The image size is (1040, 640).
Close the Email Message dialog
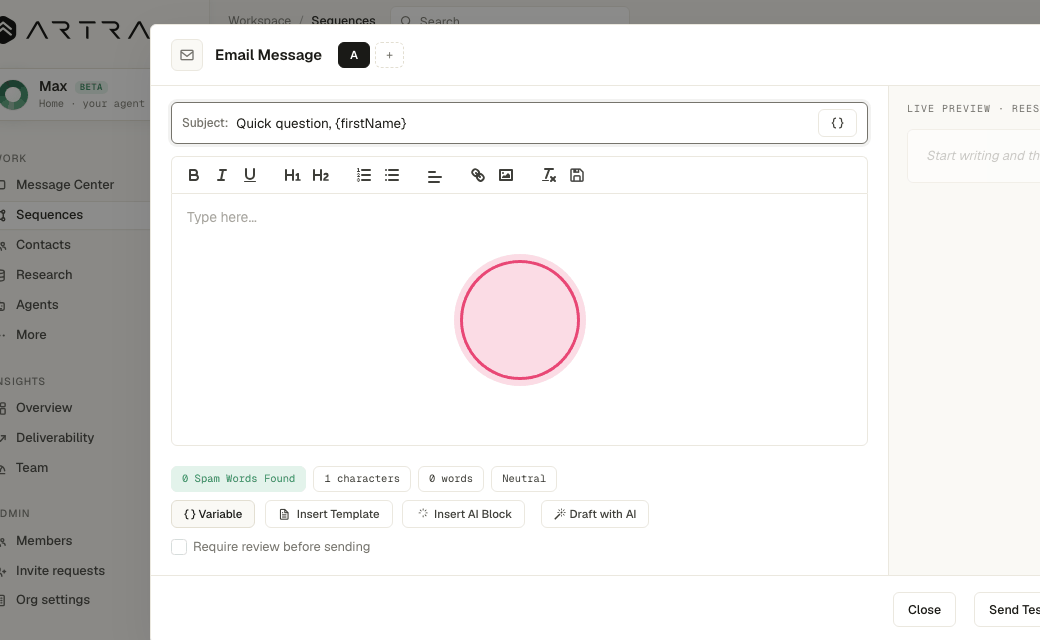(x=924, y=609)
